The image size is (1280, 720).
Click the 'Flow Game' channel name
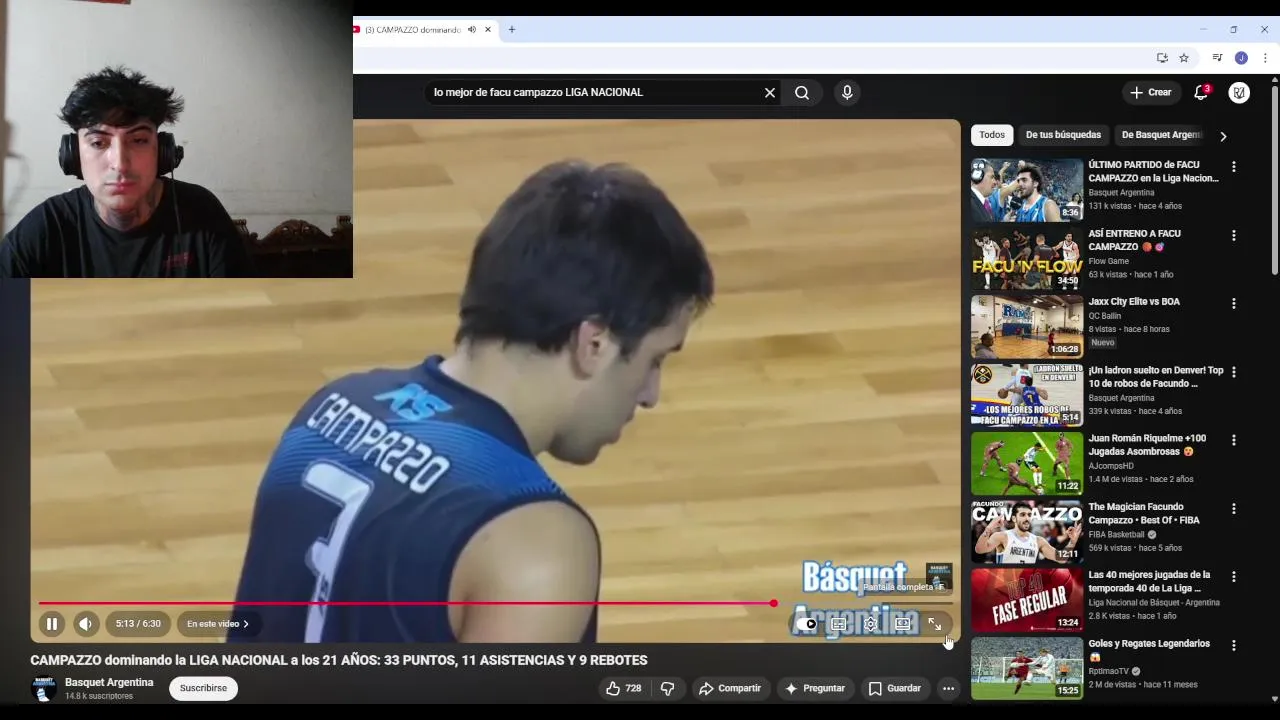tap(1109, 261)
